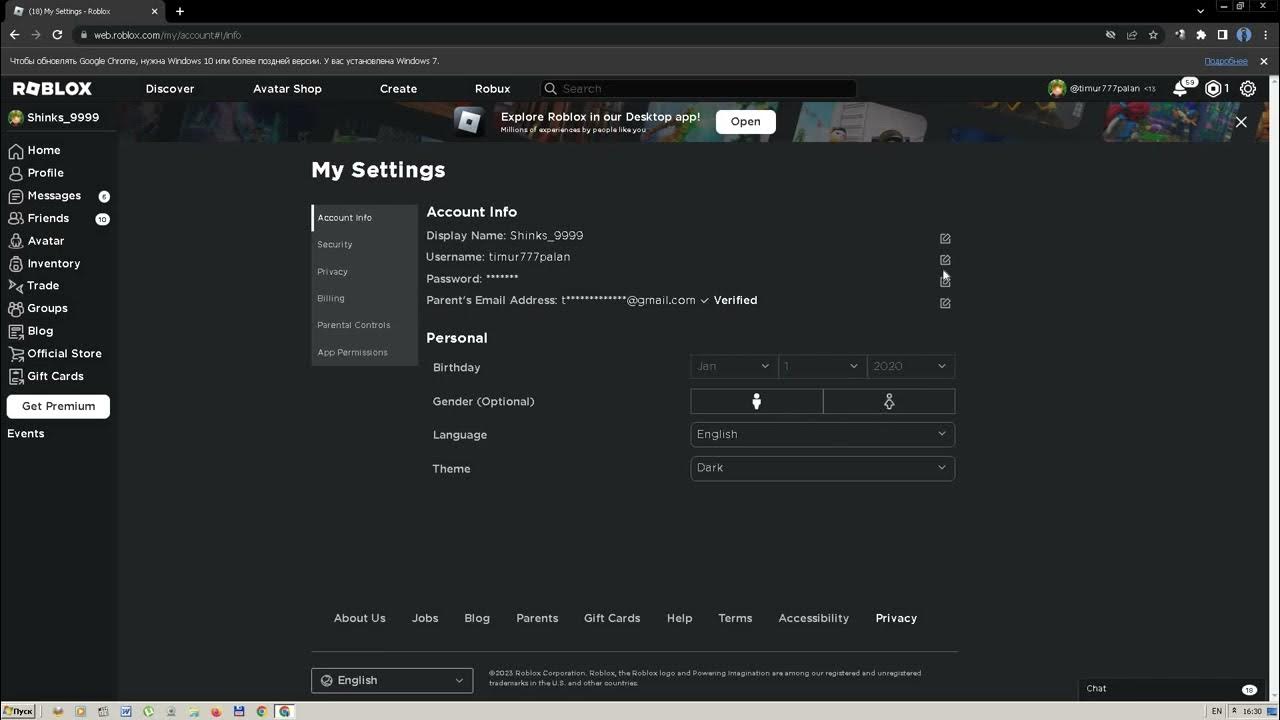Open the Theme dropdown

(x=823, y=468)
